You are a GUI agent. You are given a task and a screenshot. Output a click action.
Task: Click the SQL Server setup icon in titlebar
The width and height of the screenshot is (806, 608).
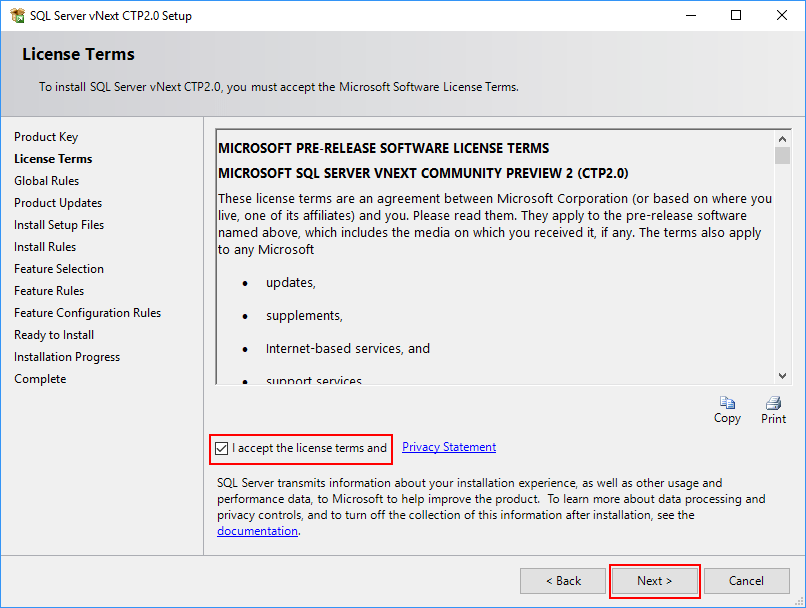18,15
